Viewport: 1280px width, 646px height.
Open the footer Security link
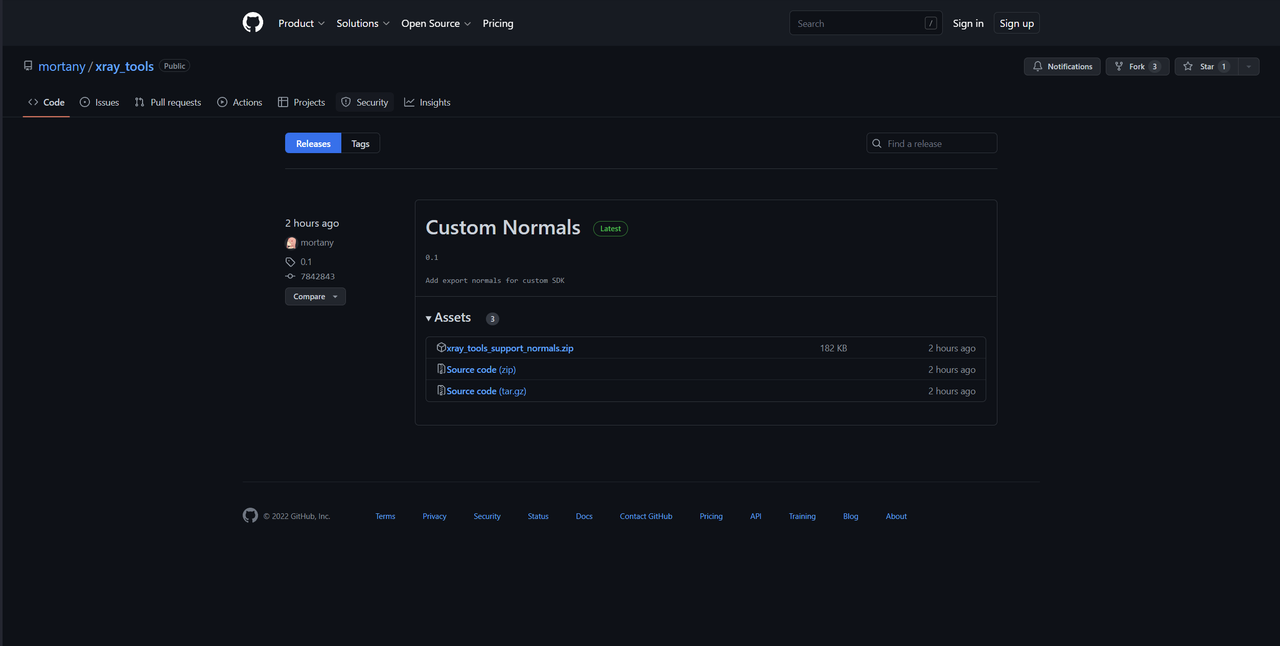point(487,516)
